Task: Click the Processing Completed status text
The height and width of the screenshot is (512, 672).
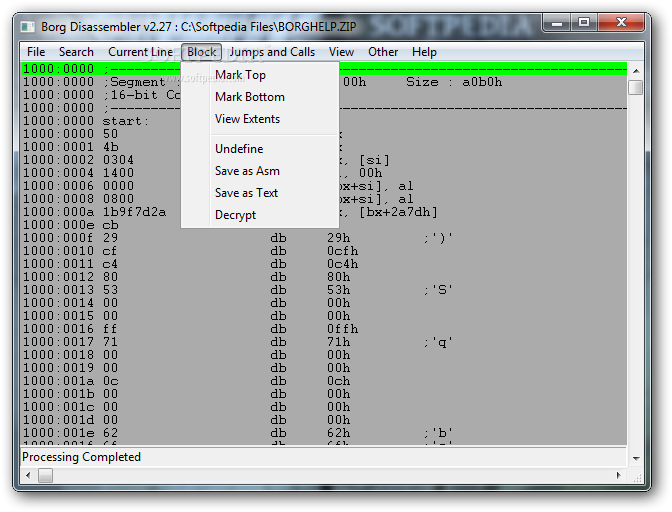Action: pyautogui.click(x=81, y=457)
